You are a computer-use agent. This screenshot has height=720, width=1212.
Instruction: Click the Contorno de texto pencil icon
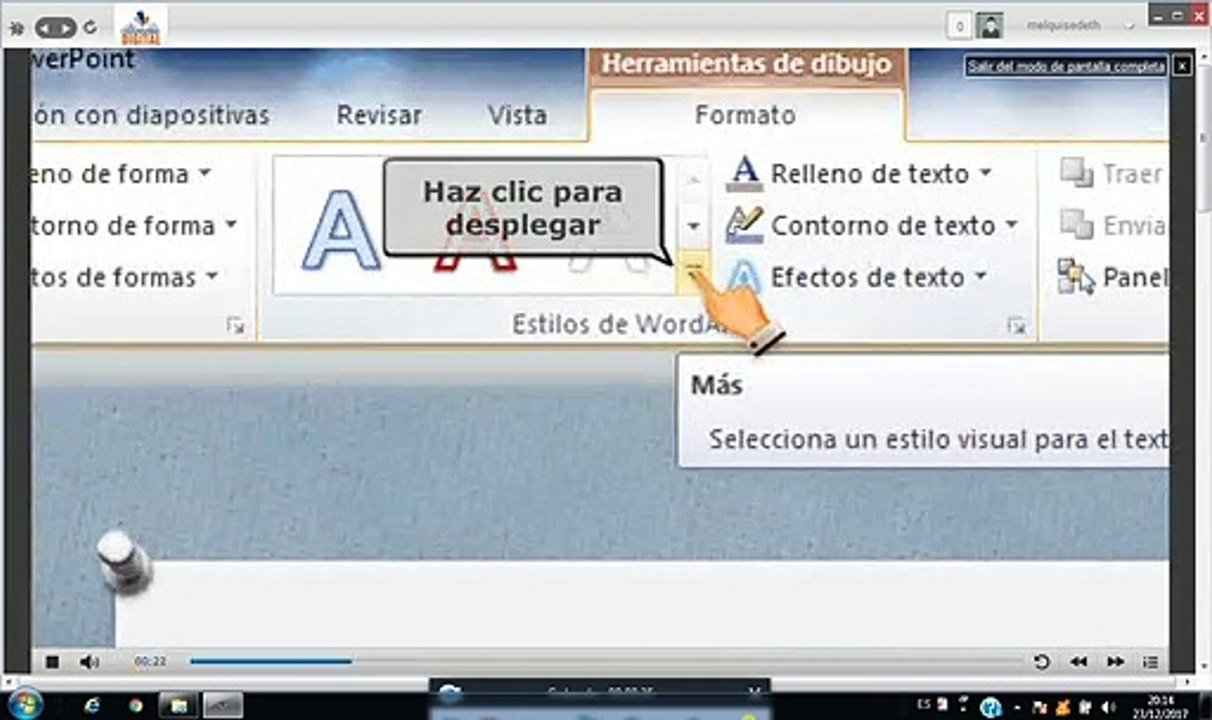pos(744,225)
